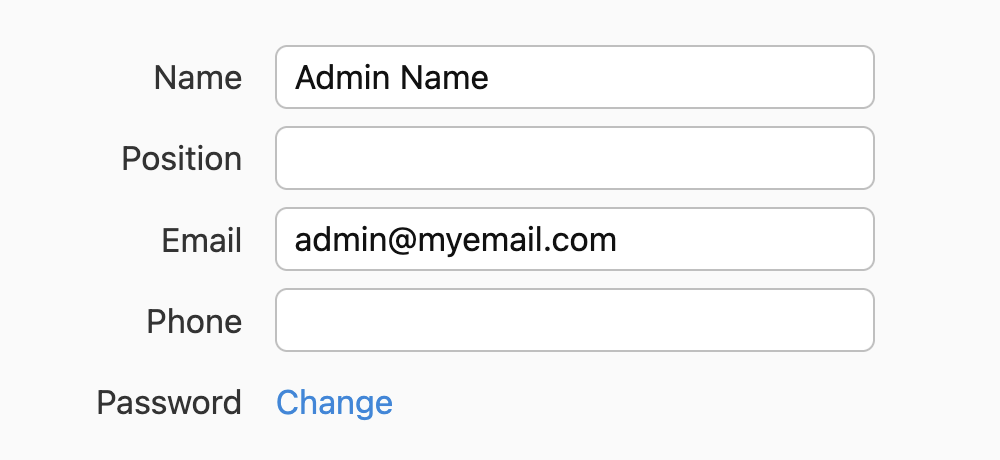Click the second word of "Admin Name" value
This screenshot has height=460, width=1000.
pos(445,77)
